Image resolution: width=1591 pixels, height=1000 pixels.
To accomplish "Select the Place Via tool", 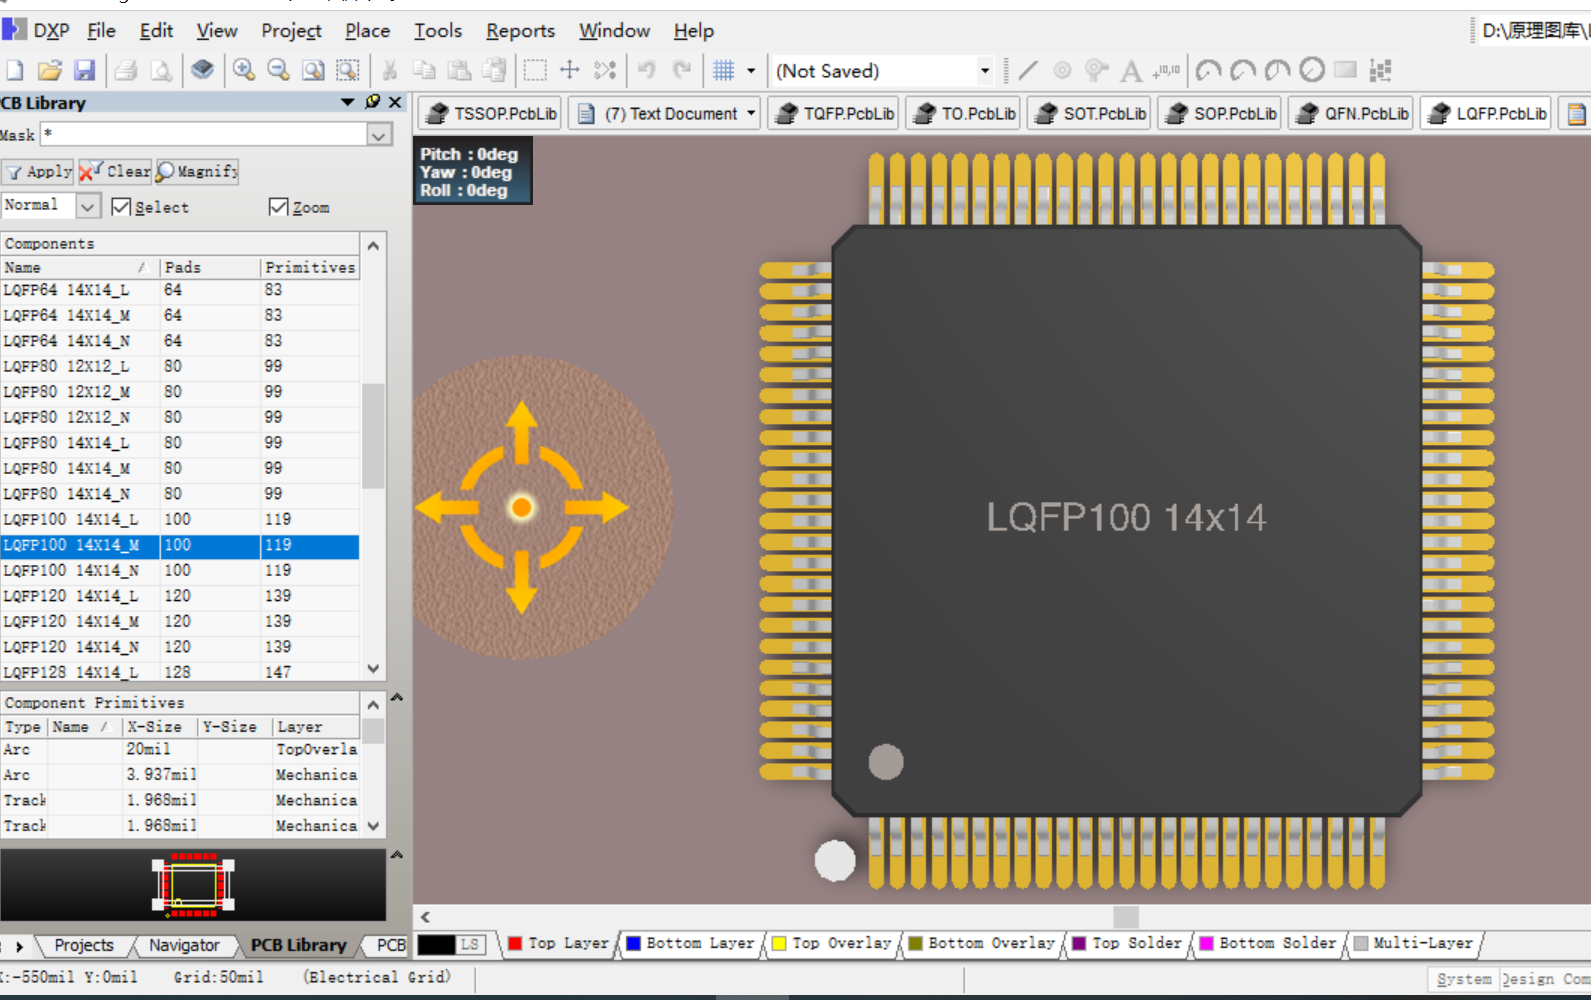I will coord(1097,70).
